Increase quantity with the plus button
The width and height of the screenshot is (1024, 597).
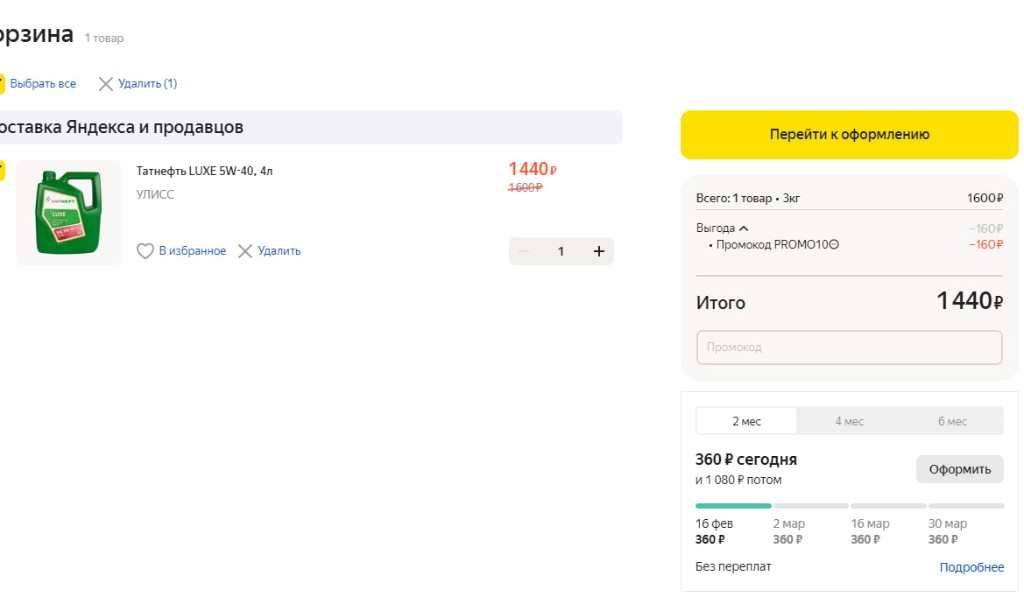(599, 251)
